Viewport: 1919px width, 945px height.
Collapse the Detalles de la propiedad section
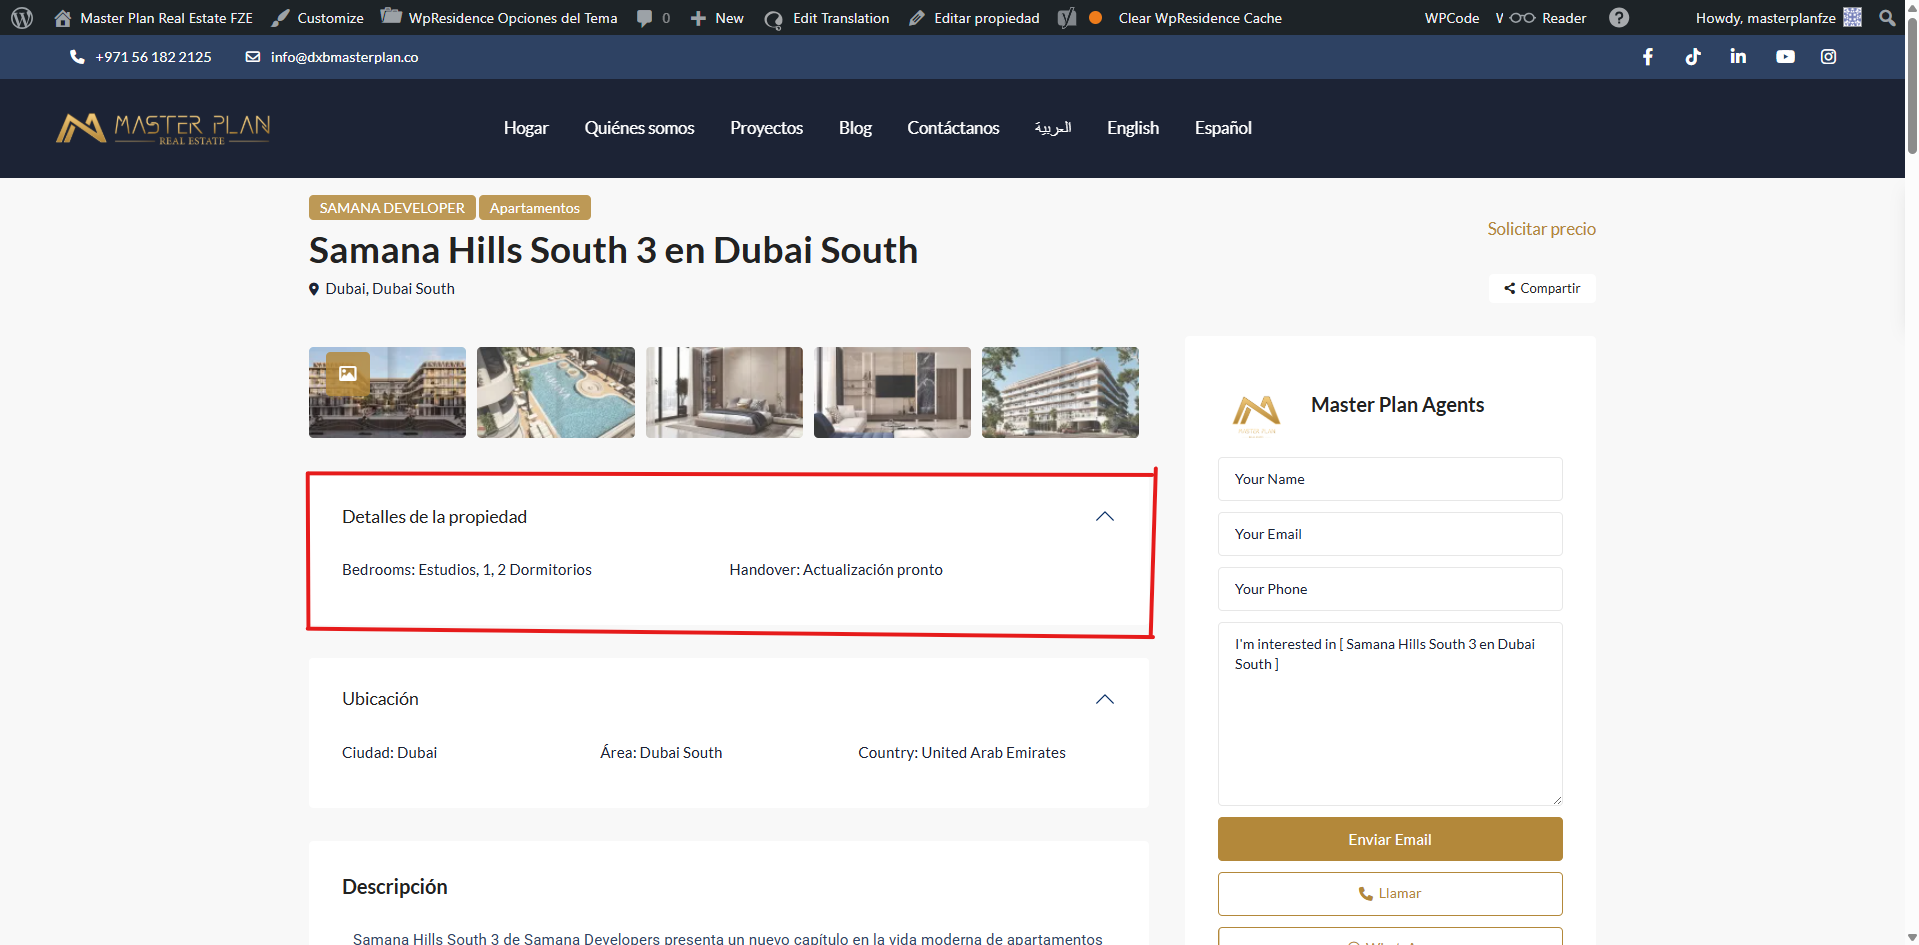coord(1104,517)
